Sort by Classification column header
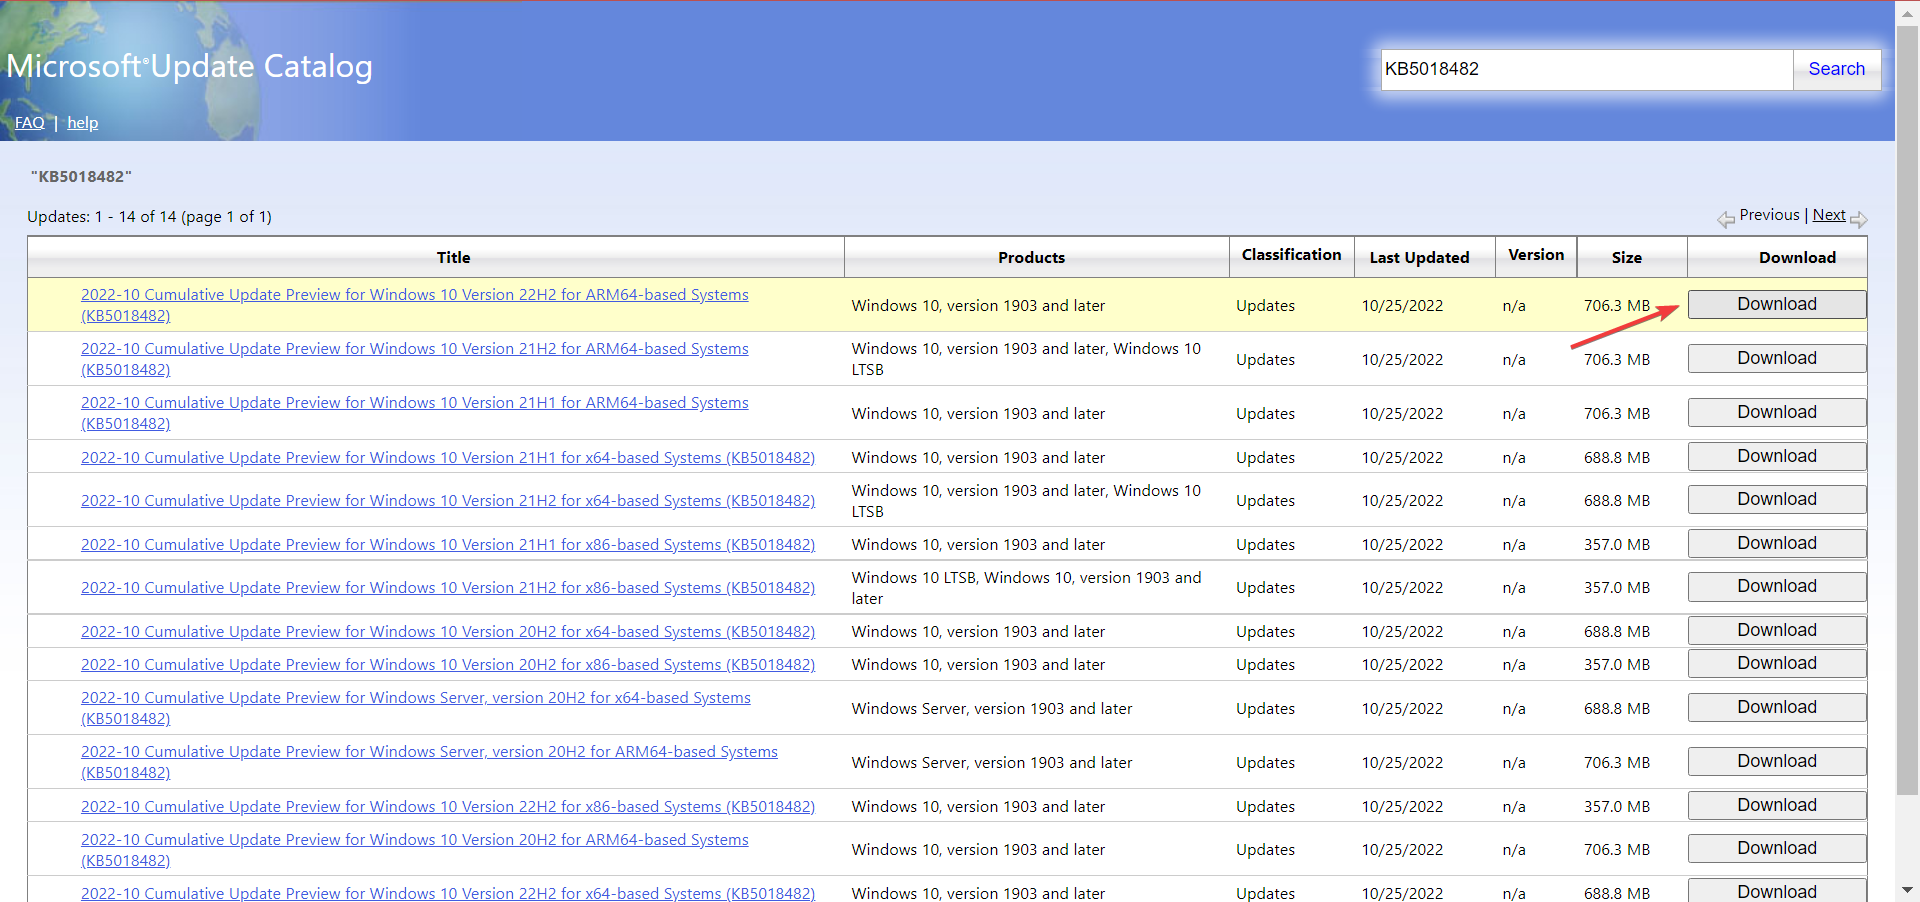This screenshot has height=902, width=1920. (x=1291, y=255)
